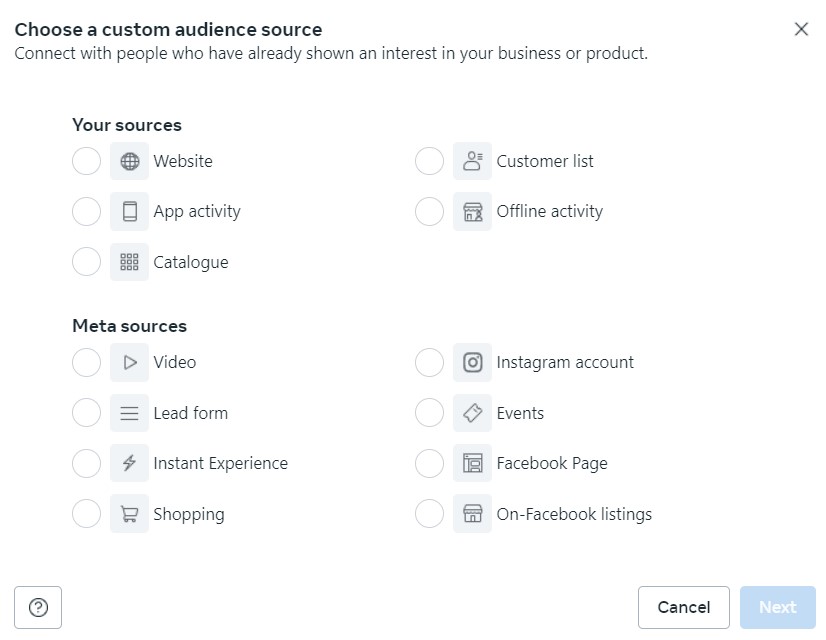This screenshot has width=826, height=640.
Task: Click the Instagram account label text
Action: (x=565, y=362)
